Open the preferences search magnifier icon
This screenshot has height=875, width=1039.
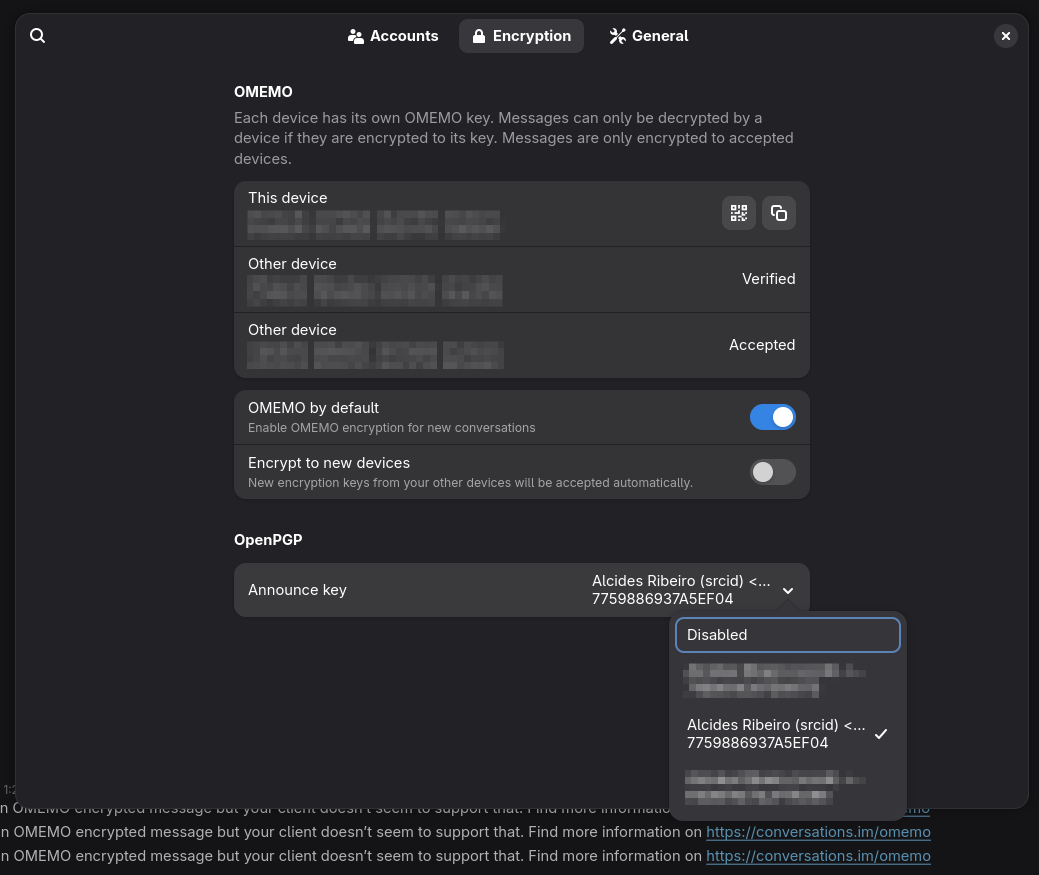38,36
